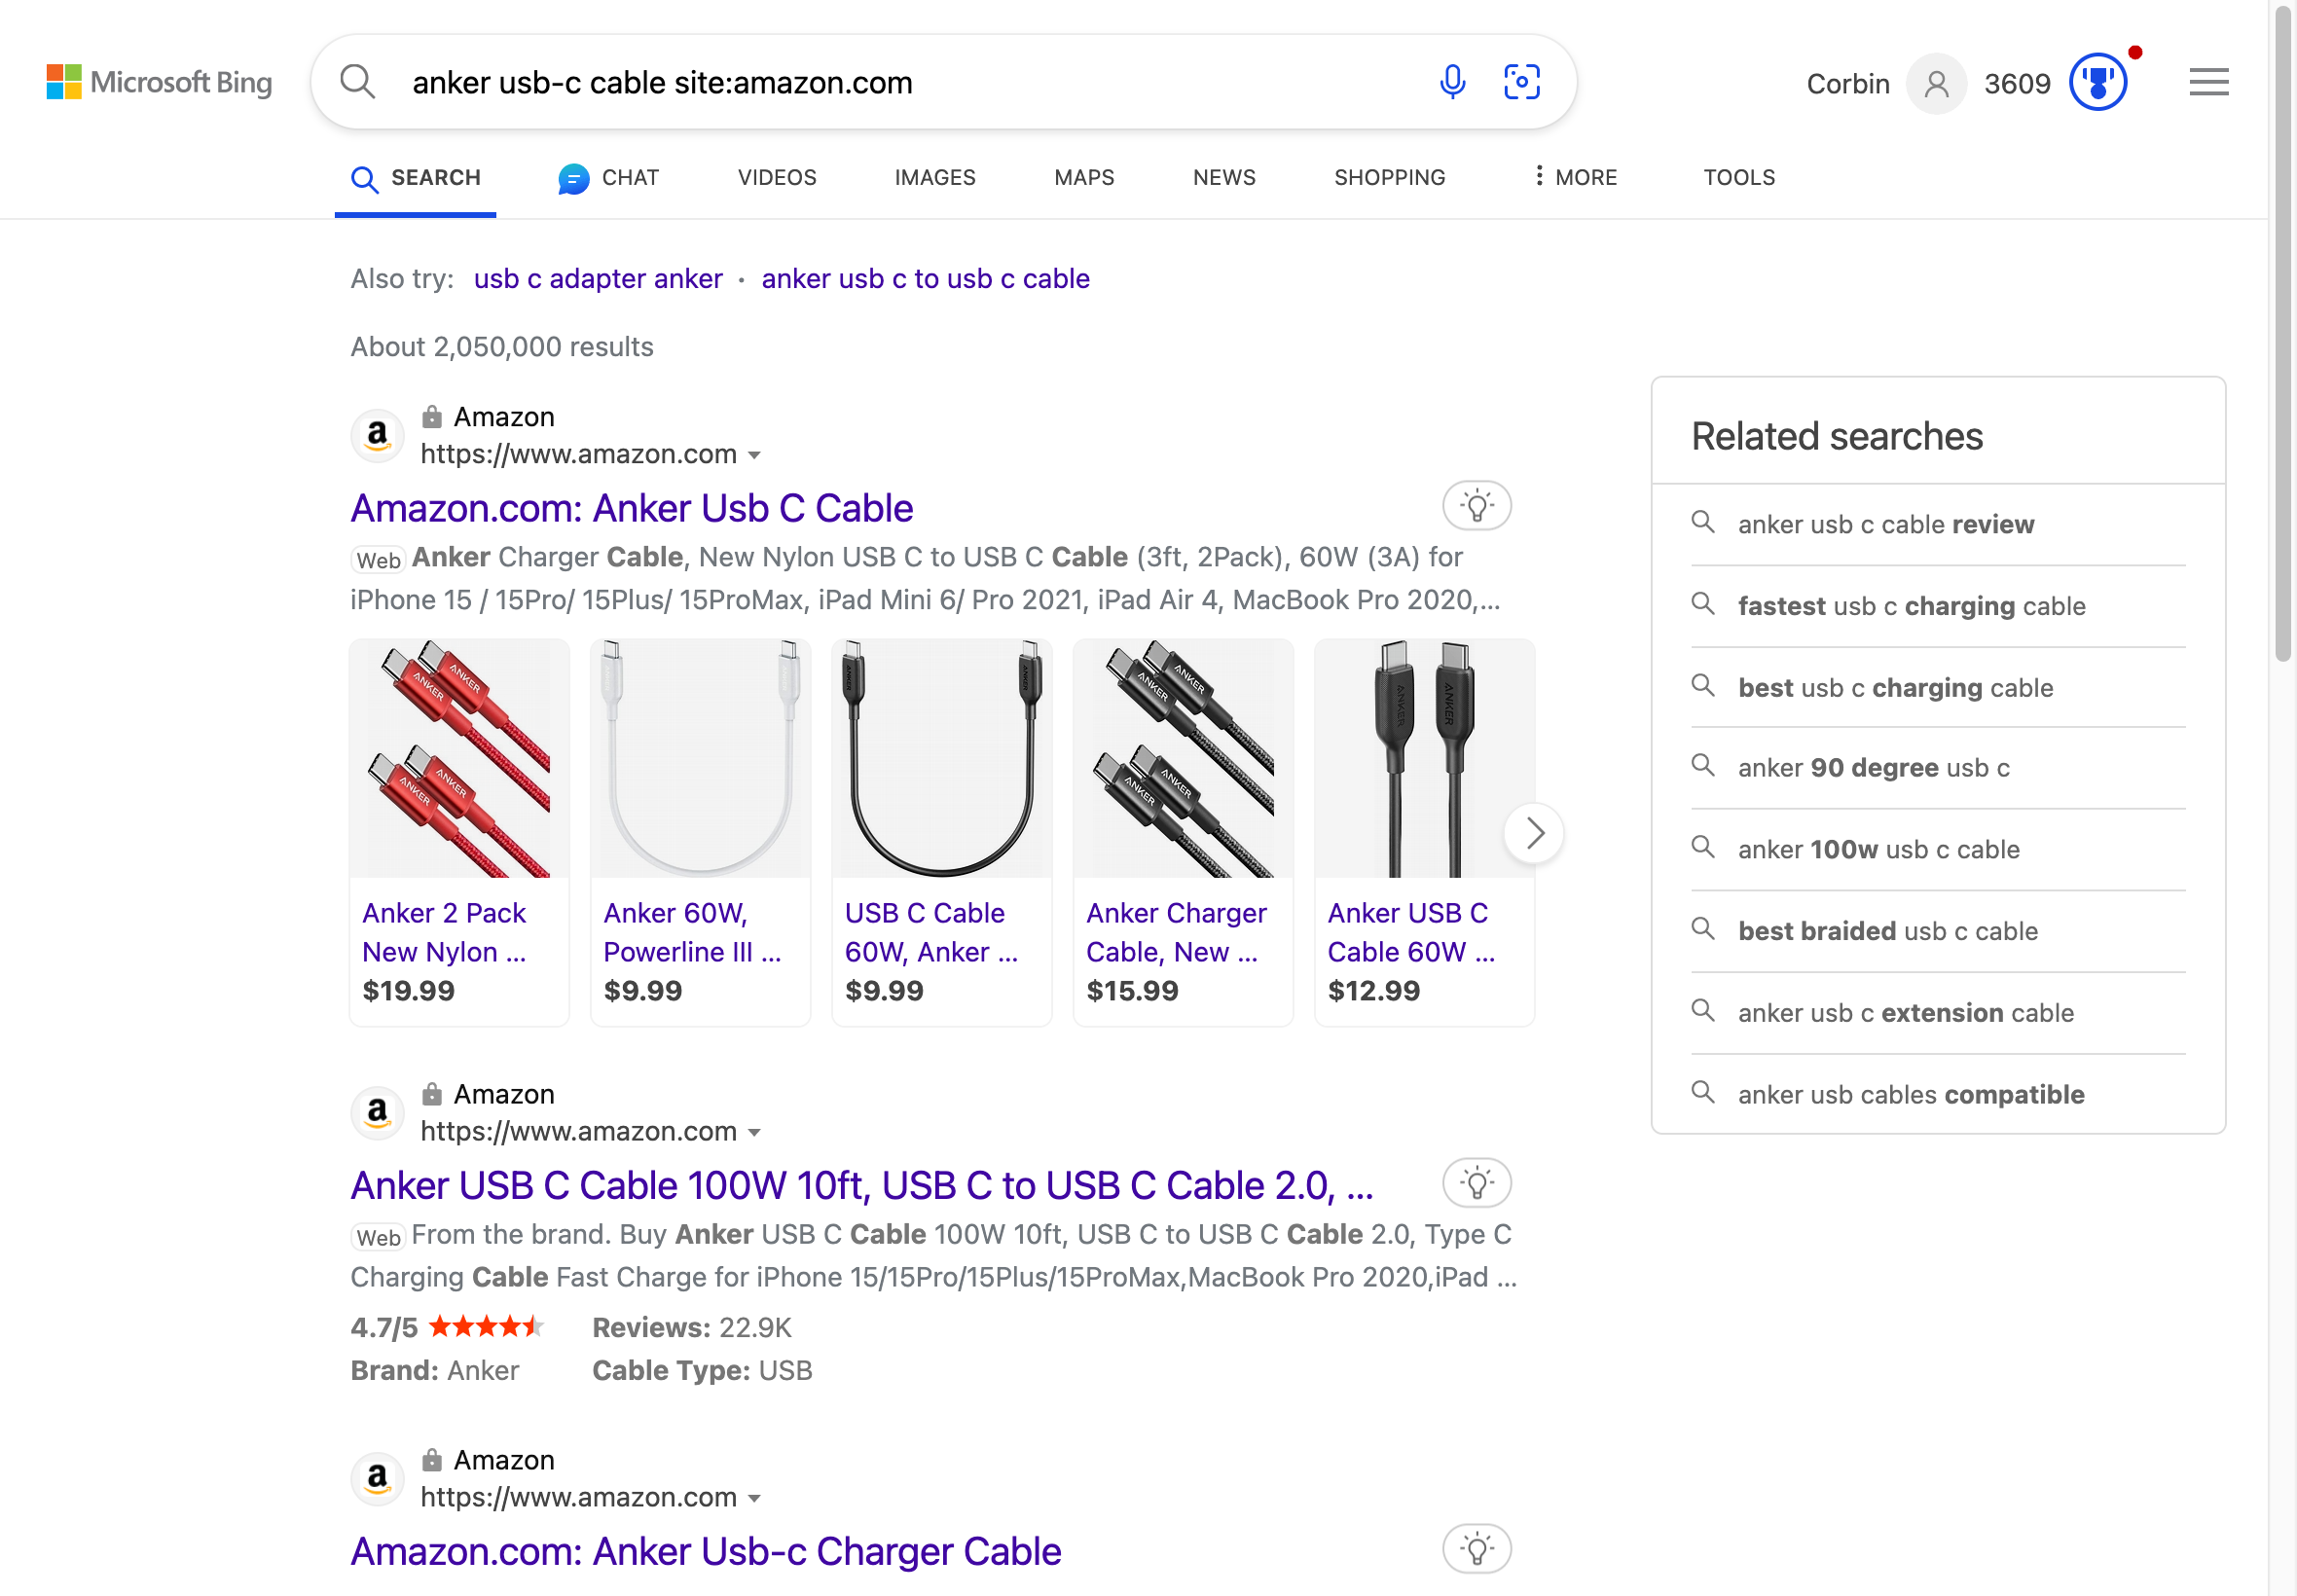Open the Tools option
This screenshot has height=1596, width=2297.
click(1739, 177)
